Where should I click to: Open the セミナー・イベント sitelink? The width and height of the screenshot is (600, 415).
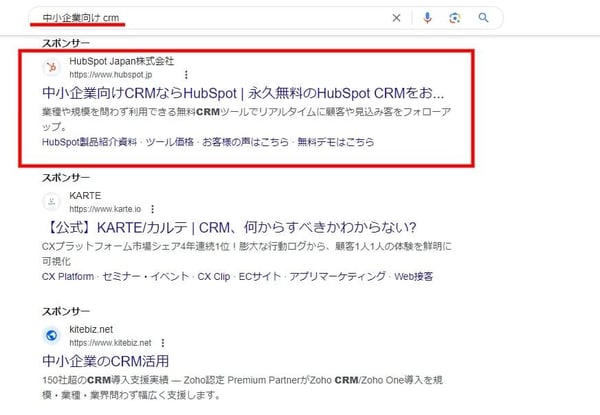click(x=145, y=277)
